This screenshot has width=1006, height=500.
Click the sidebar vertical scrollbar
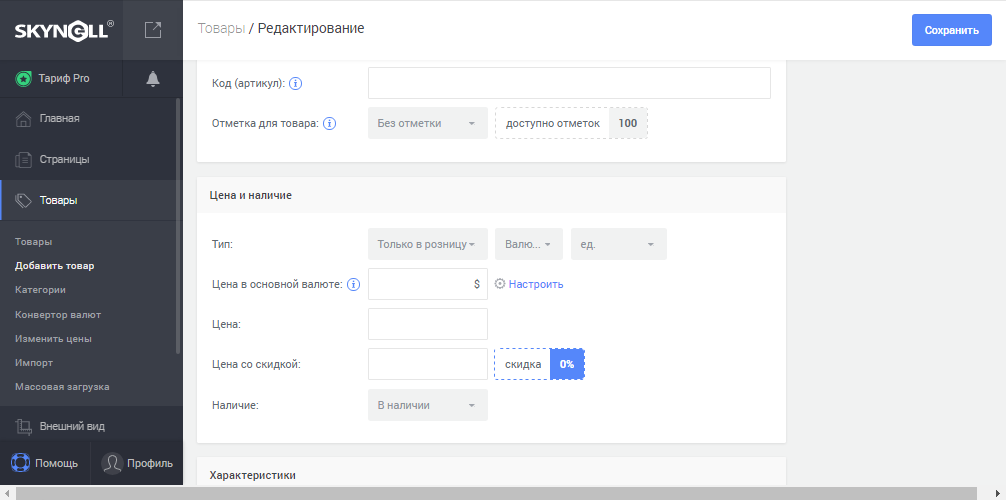click(178, 225)
